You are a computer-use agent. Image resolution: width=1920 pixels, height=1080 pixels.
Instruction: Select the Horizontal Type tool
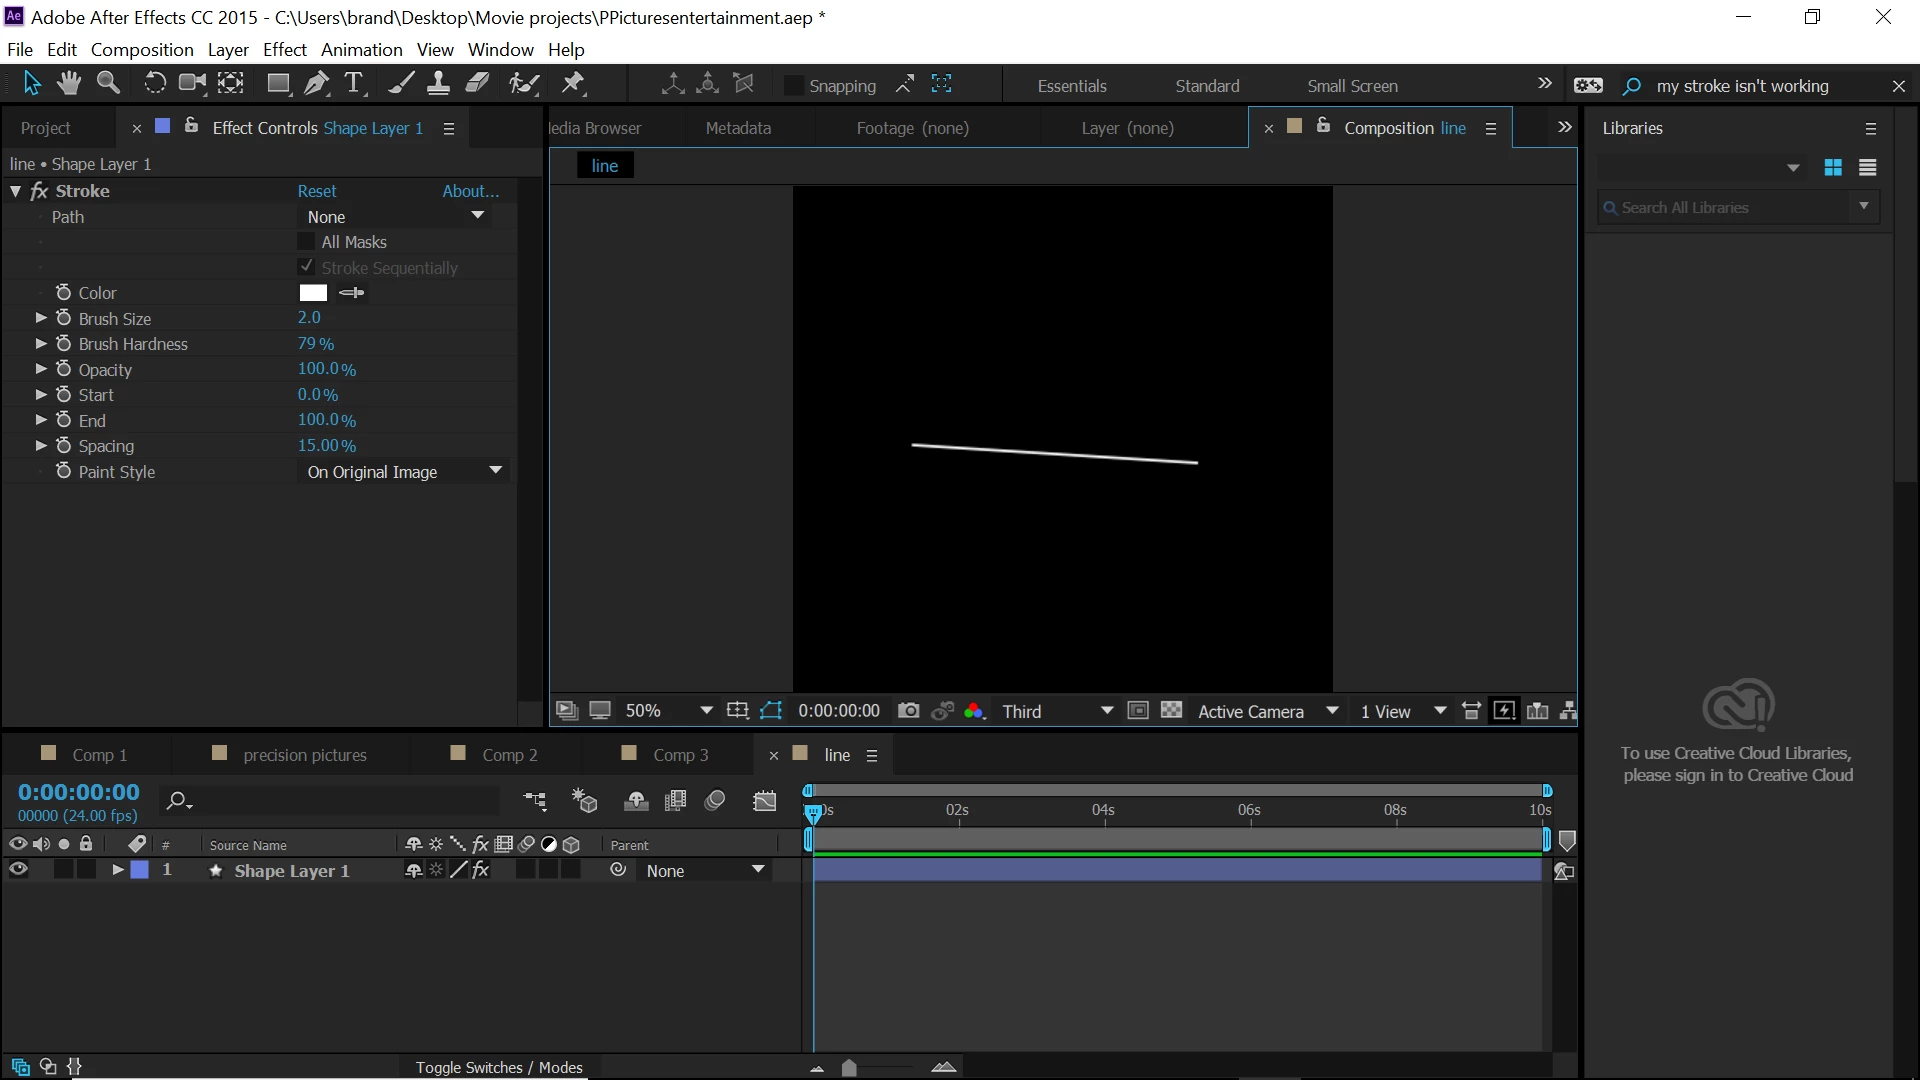[353, 84]
